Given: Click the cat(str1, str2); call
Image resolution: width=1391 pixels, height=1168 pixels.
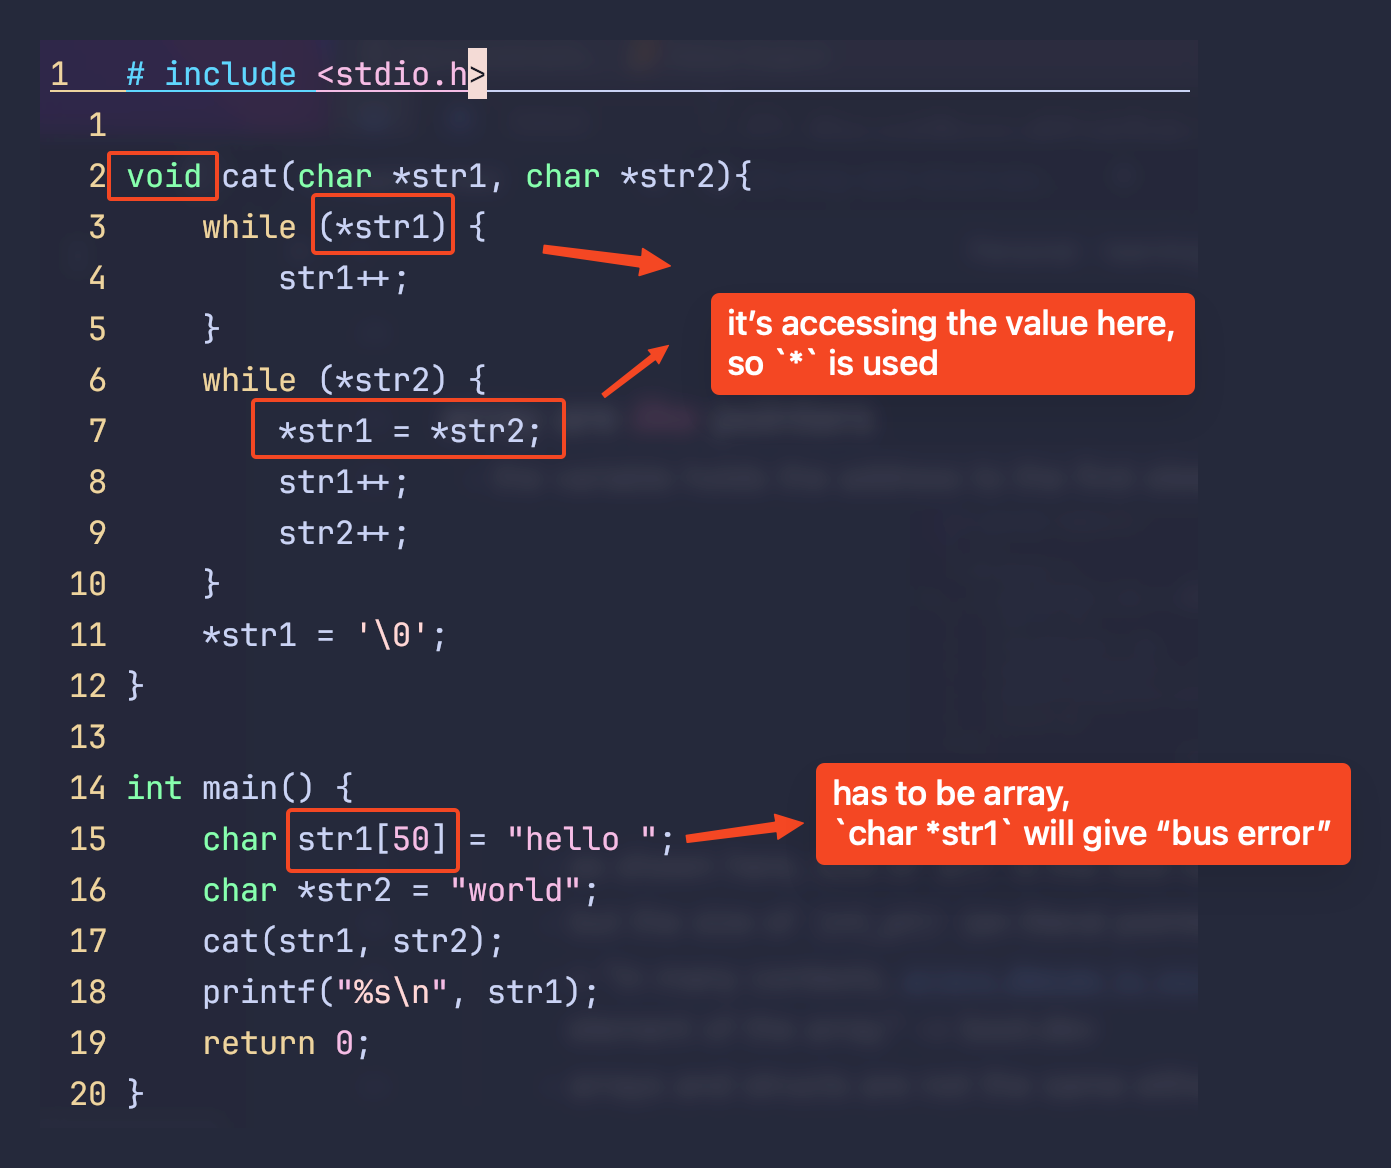Looking at the screenshot, I should (352, 941).
